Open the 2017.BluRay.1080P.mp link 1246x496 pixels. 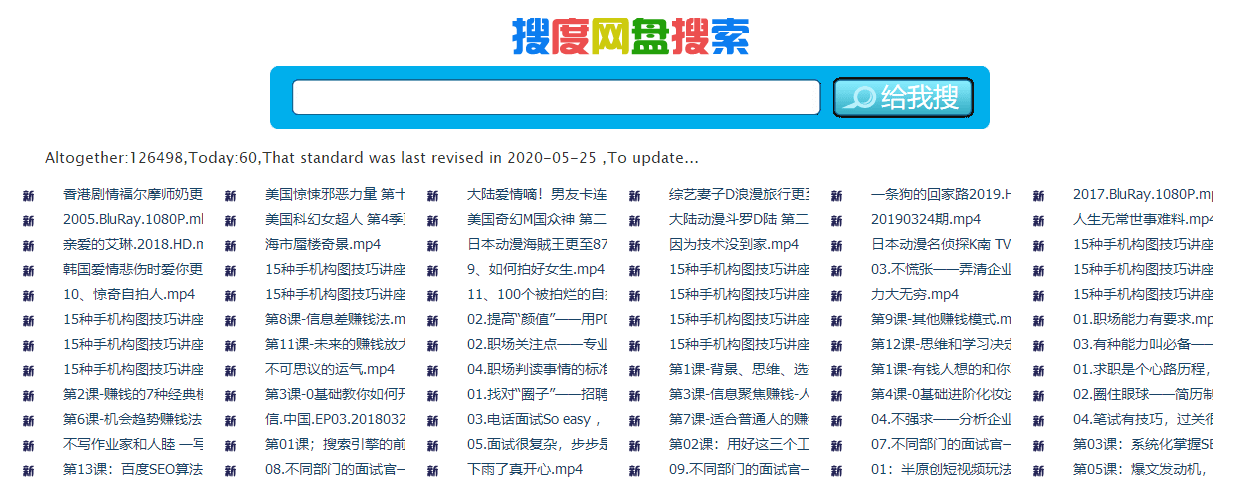coord(1143,194)
